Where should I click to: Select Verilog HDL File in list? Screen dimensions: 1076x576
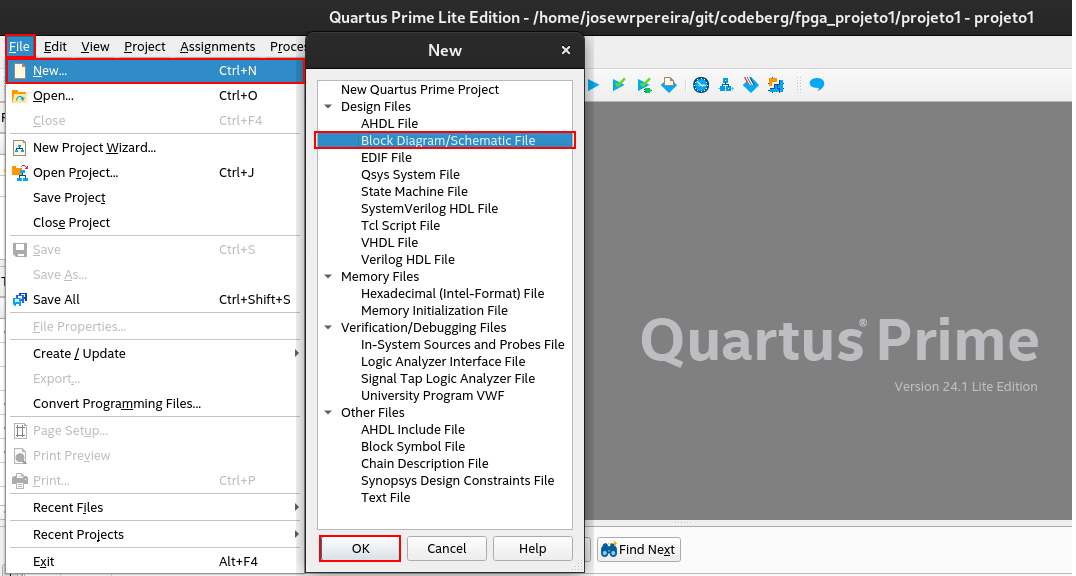tap(407, 259)
